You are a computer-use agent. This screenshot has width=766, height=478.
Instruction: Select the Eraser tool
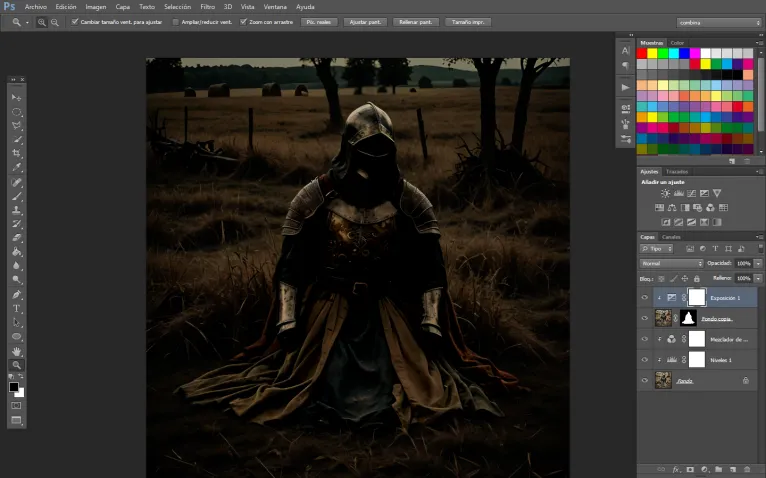[16, 238]
